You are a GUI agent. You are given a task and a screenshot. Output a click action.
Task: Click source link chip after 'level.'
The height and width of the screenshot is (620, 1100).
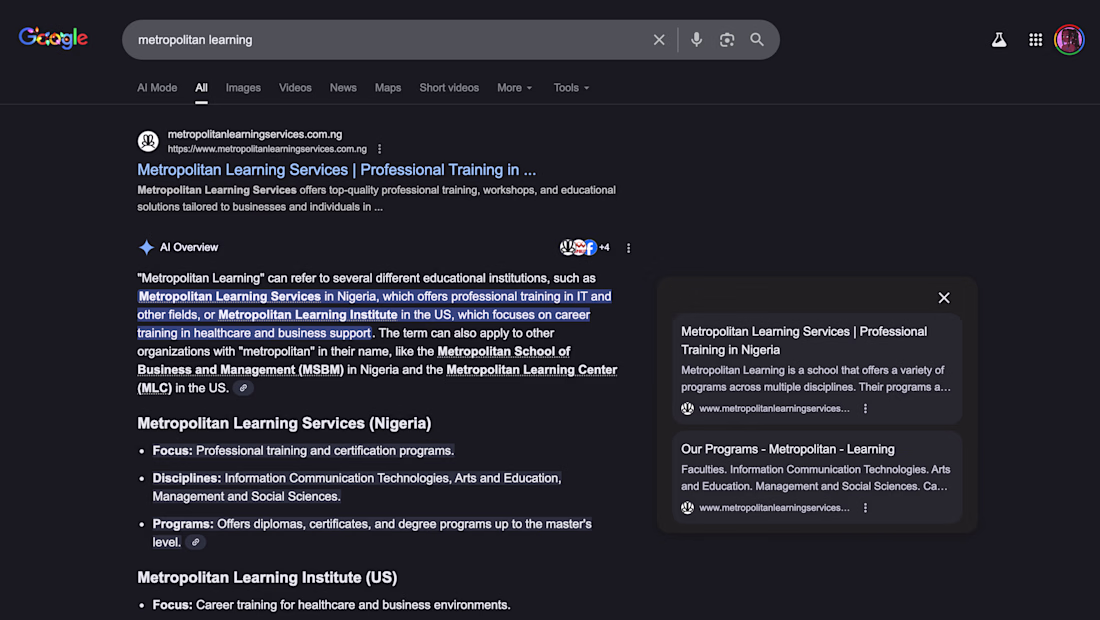(x=196, y=542)
